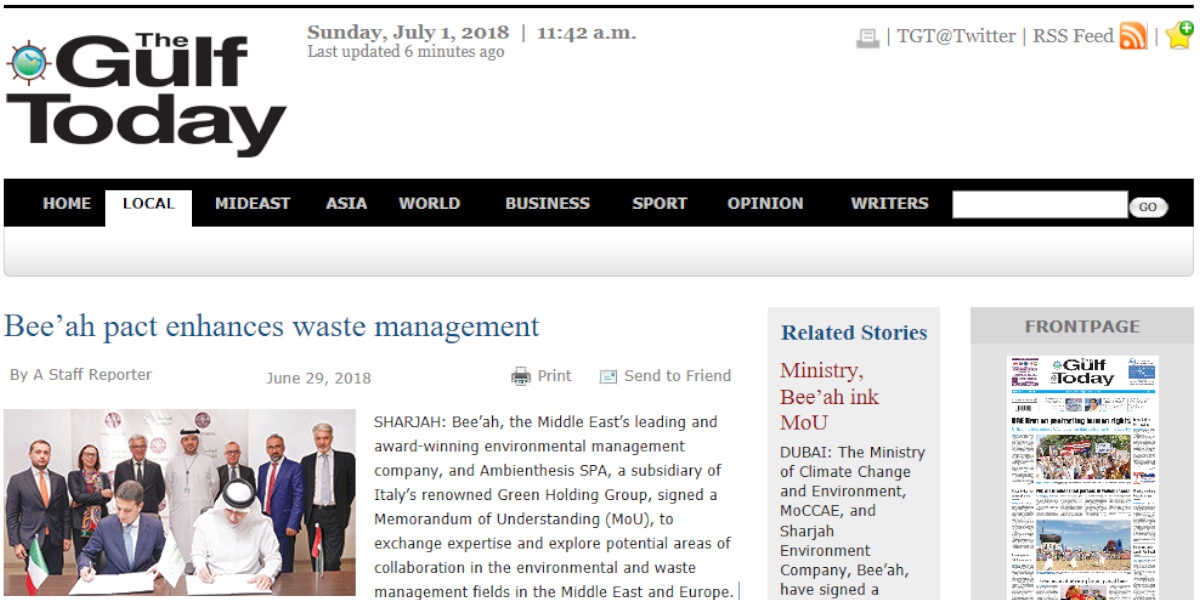Open TGT@Twitter link
The image size is (1200, 600).
956,36
